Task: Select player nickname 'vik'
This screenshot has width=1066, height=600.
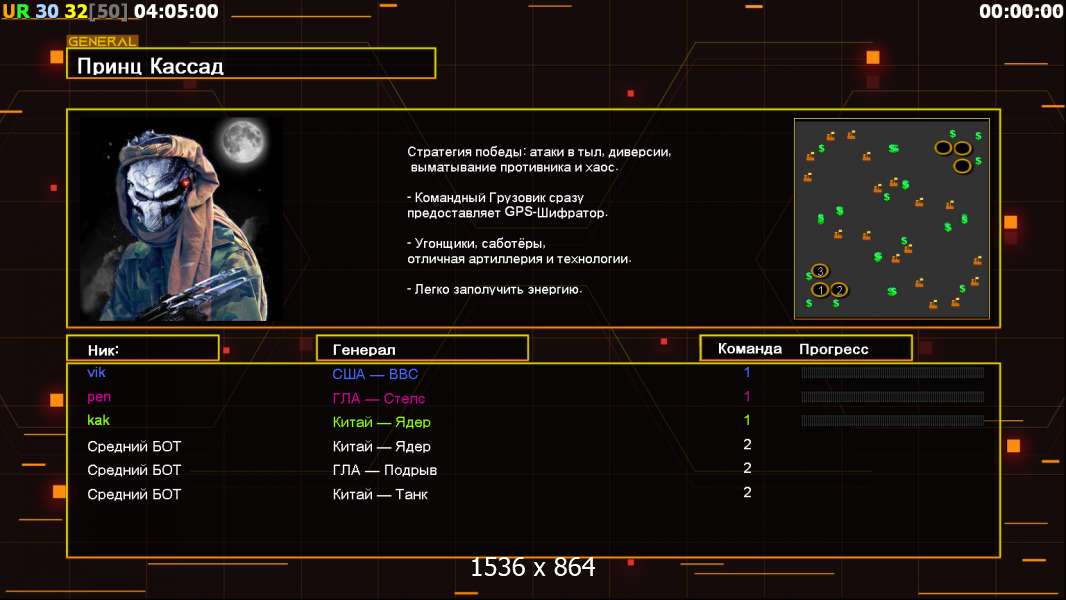Action: (97, 372)
